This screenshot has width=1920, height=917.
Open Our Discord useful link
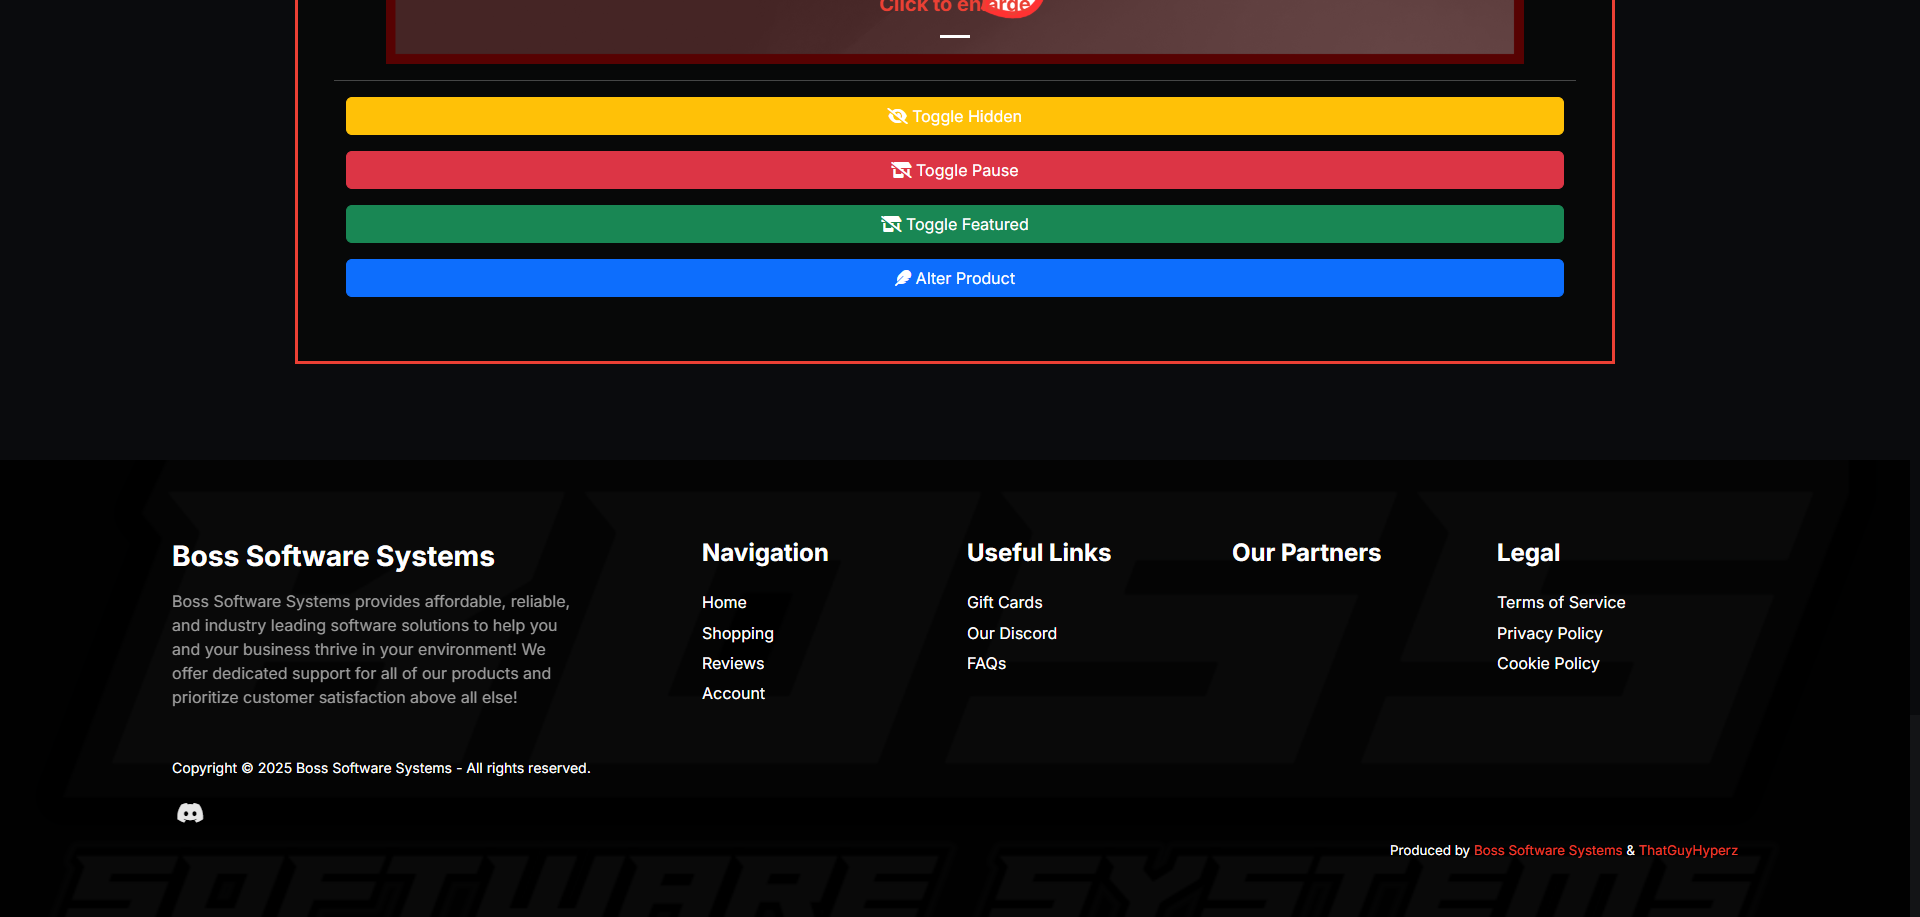1012,633
